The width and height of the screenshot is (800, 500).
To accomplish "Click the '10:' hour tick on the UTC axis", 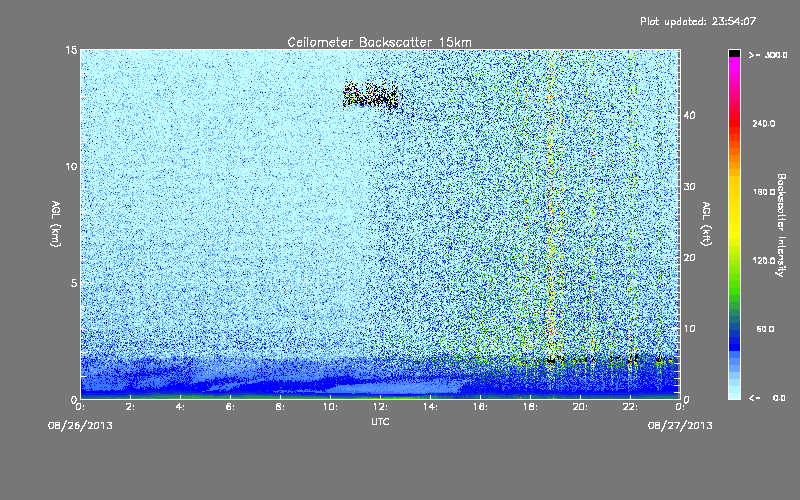I will pyautogui.click(x=331, y=407).
